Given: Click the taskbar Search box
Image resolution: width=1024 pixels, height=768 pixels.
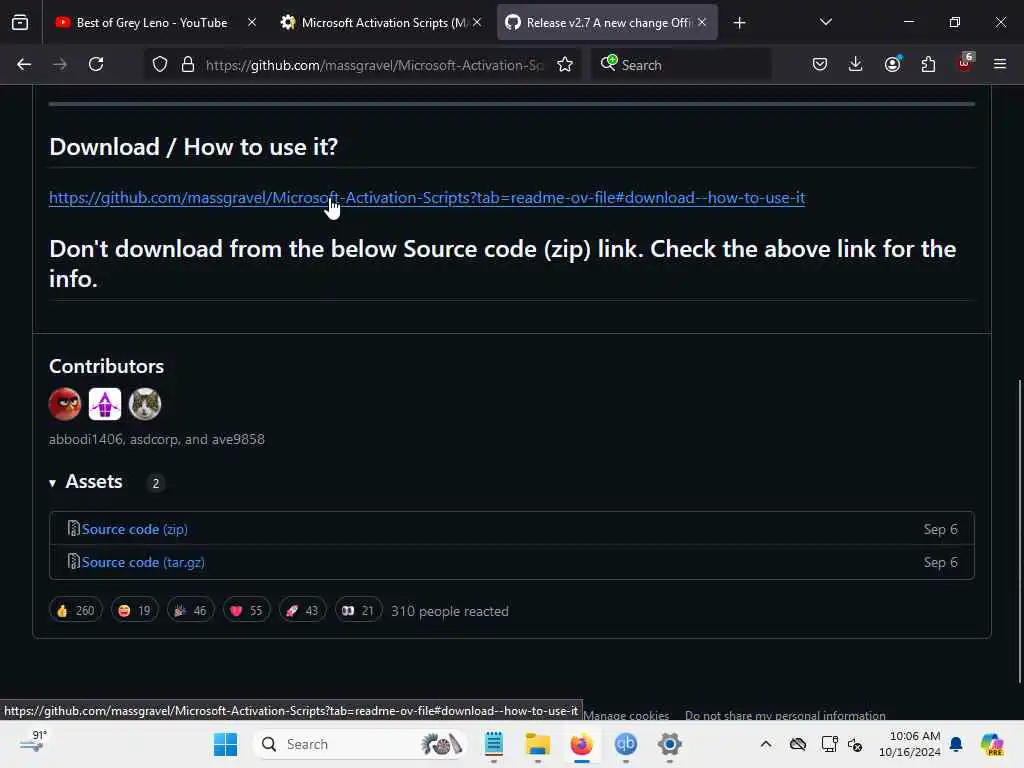Looking at the screenshot, I should point(360,744).
